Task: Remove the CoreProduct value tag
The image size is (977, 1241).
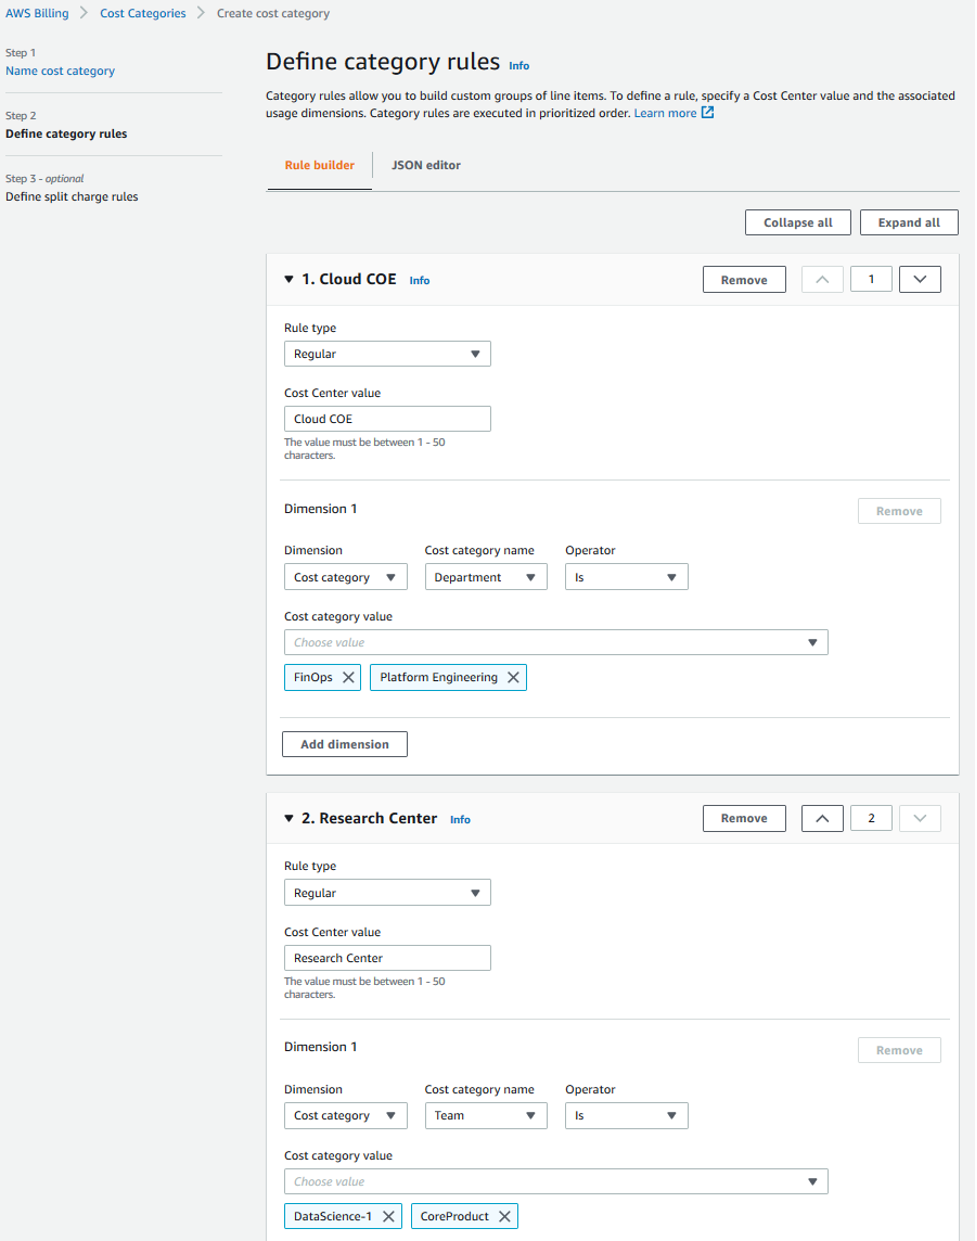Action: tap(505, 1217)
